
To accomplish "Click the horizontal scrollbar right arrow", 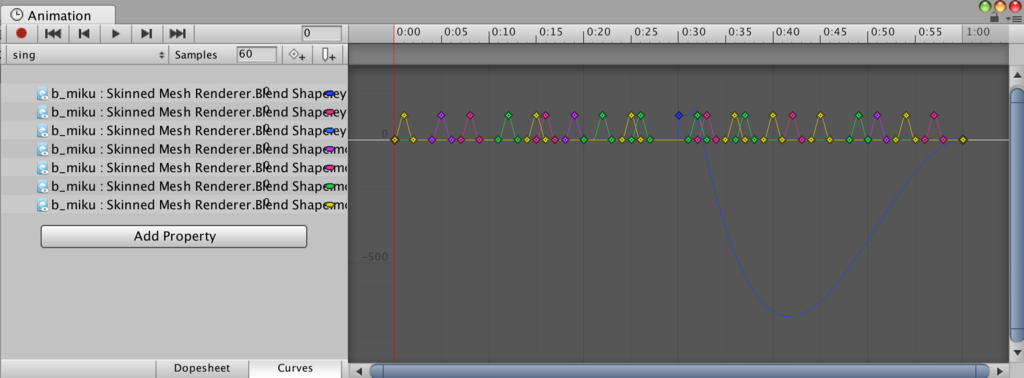I will click(1000, 371).
